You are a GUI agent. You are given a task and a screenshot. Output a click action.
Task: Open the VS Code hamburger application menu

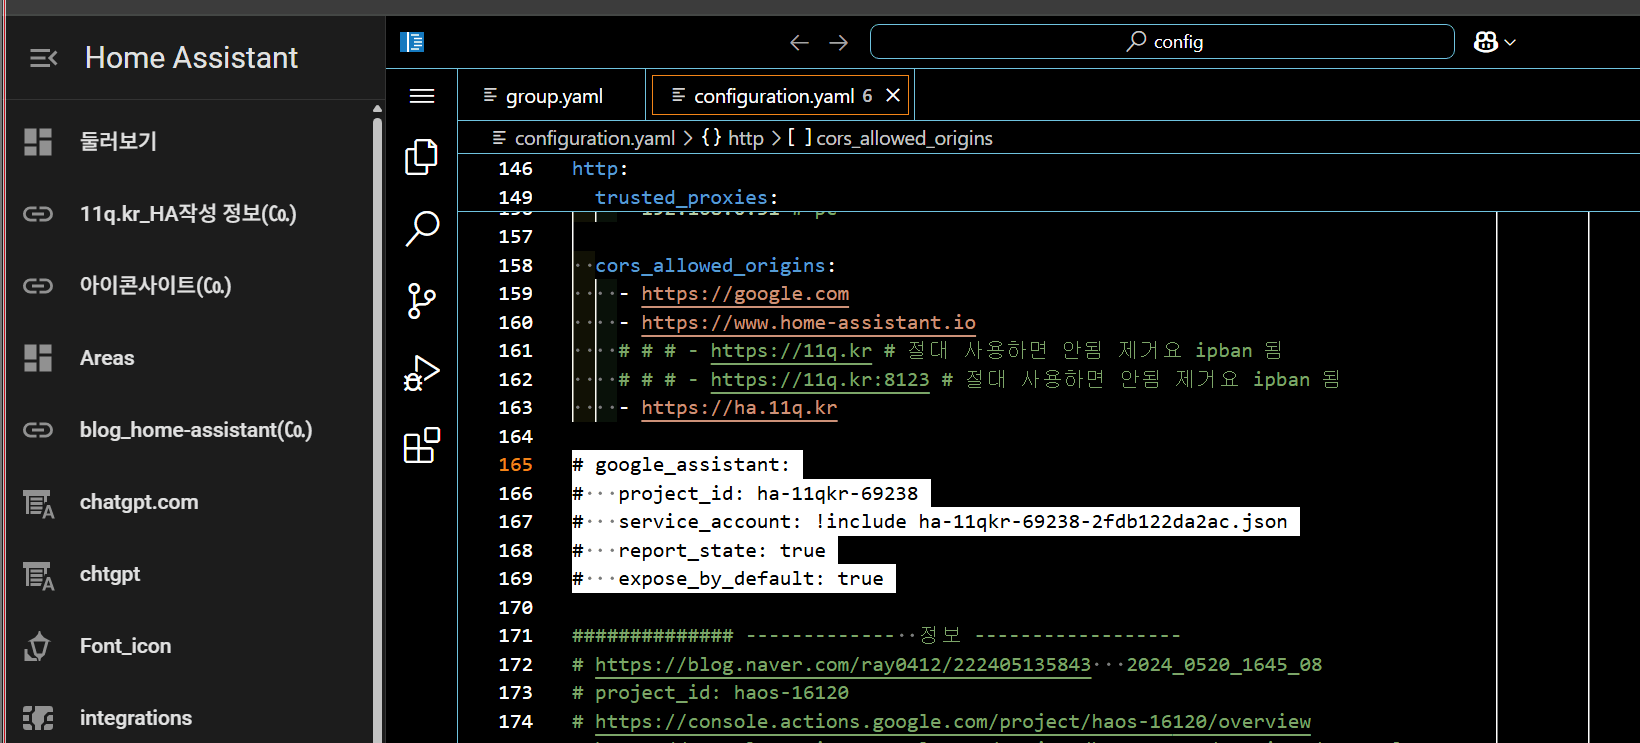422,96
